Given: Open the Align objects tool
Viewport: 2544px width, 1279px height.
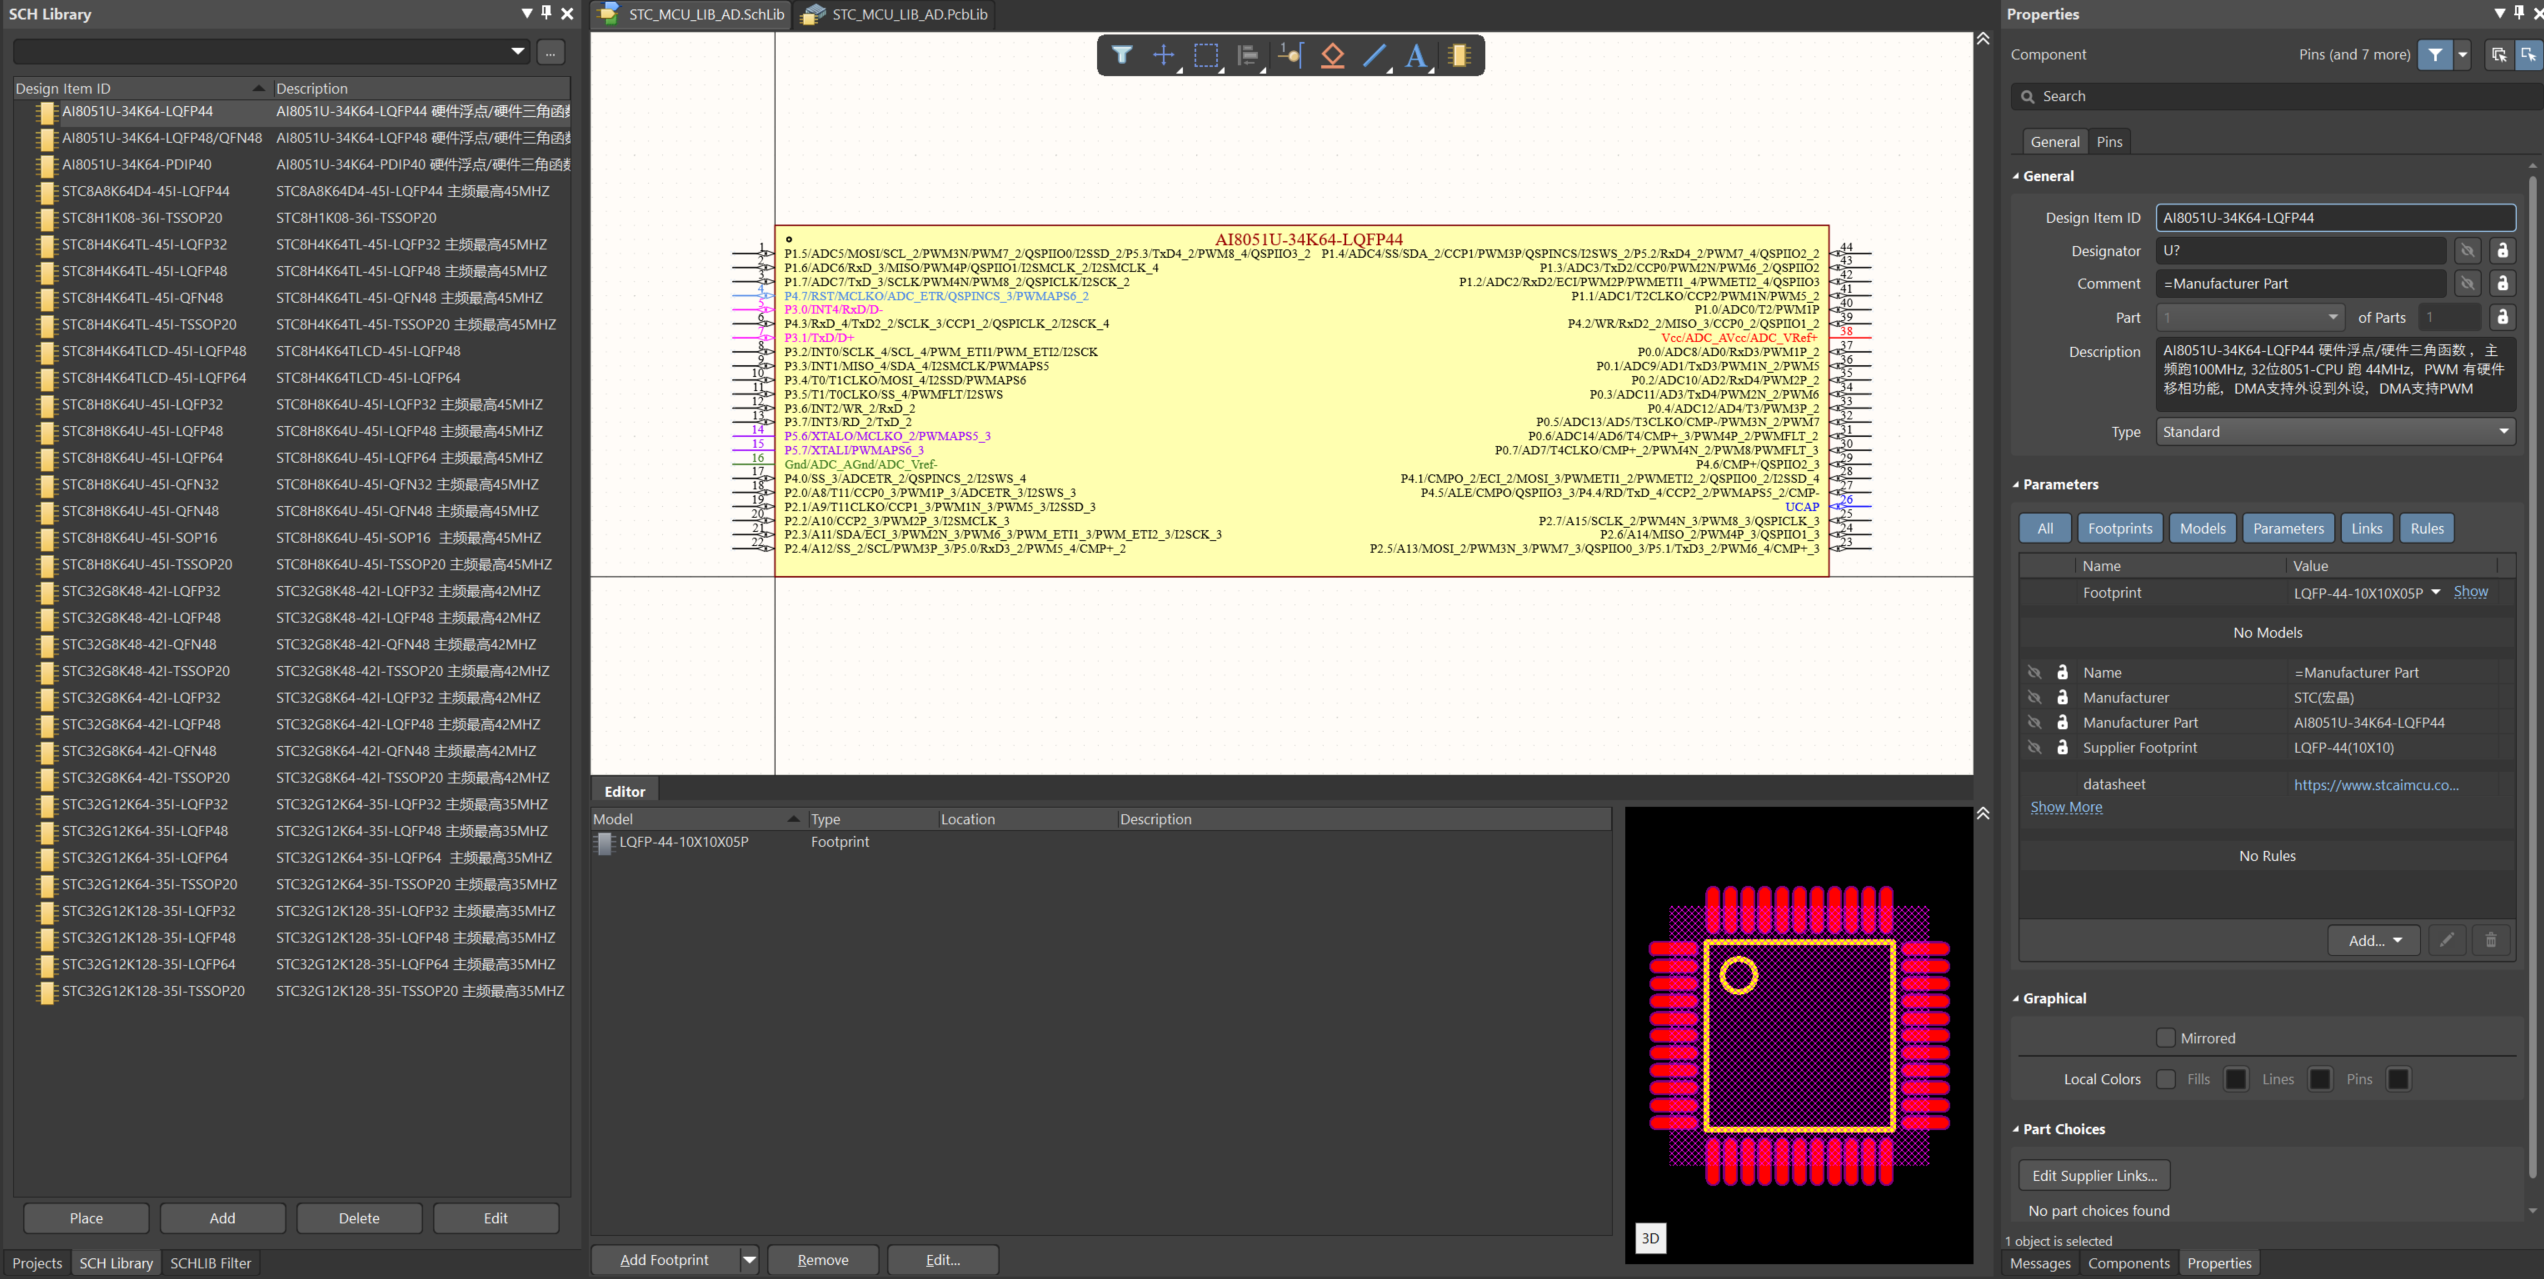Looking at the screenshot, I should click(x=1248, y=55).
